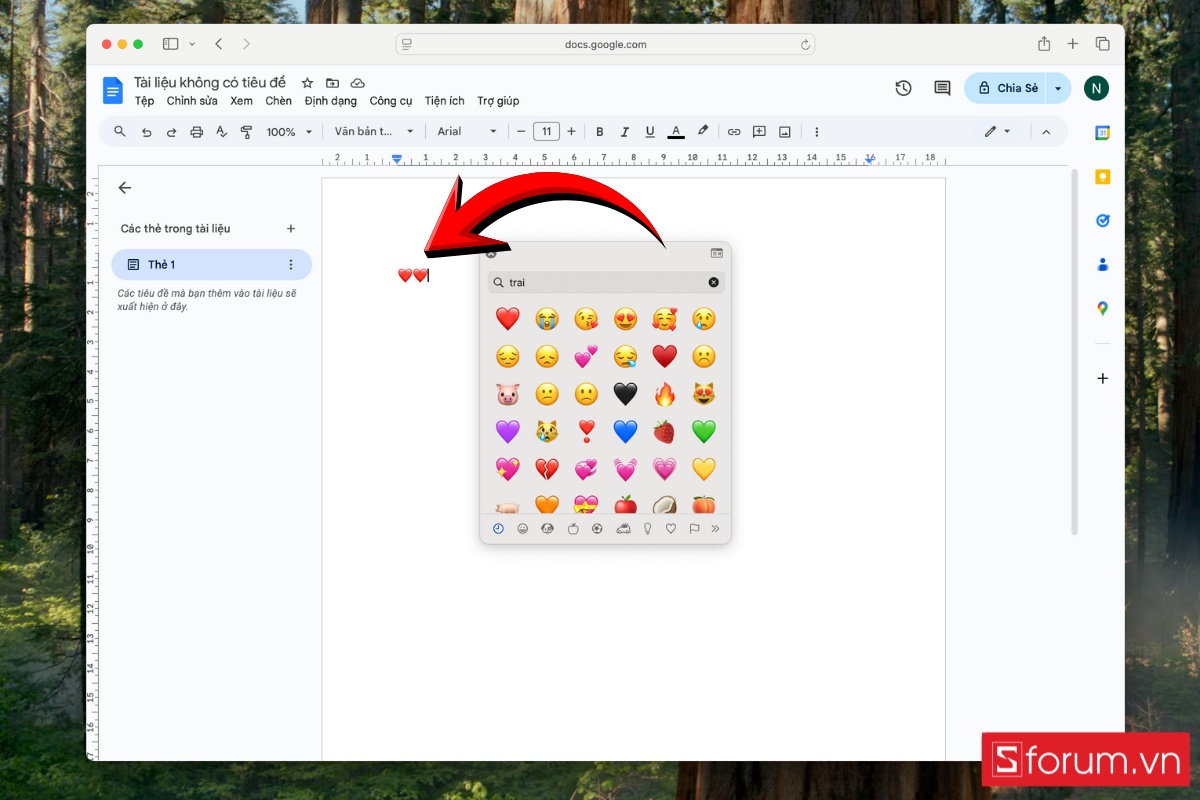Open the Travel emoji category
Viewport: 1200px width, 800px height.
point(622,528)
